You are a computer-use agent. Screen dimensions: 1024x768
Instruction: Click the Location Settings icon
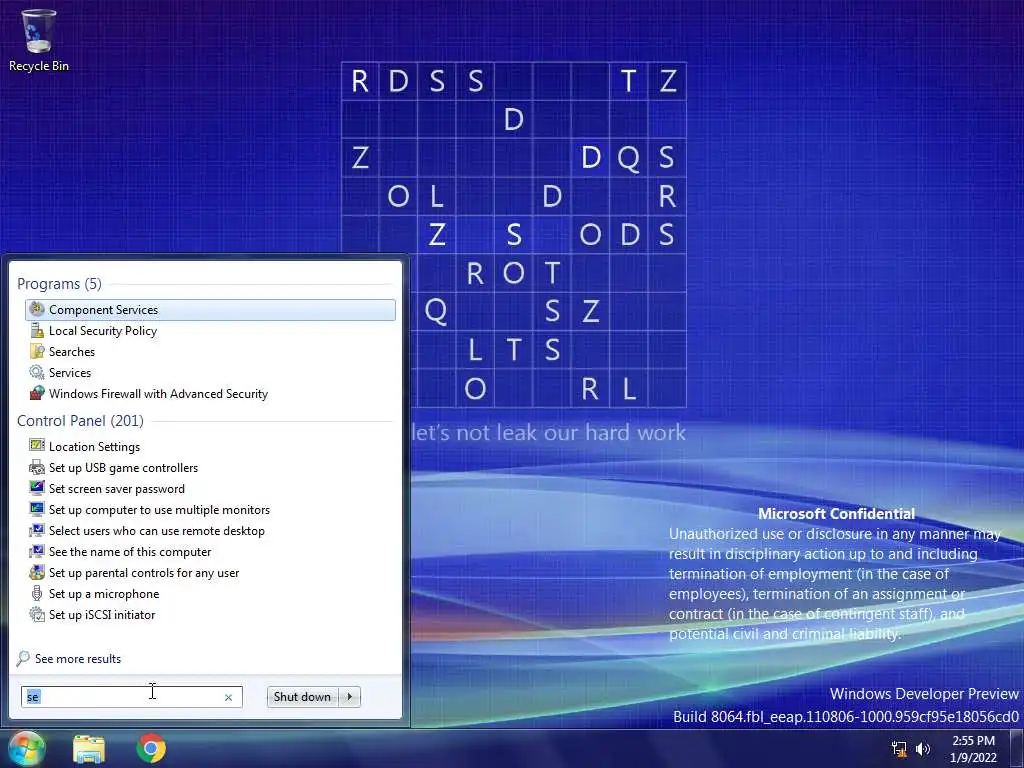pos(37,446)
